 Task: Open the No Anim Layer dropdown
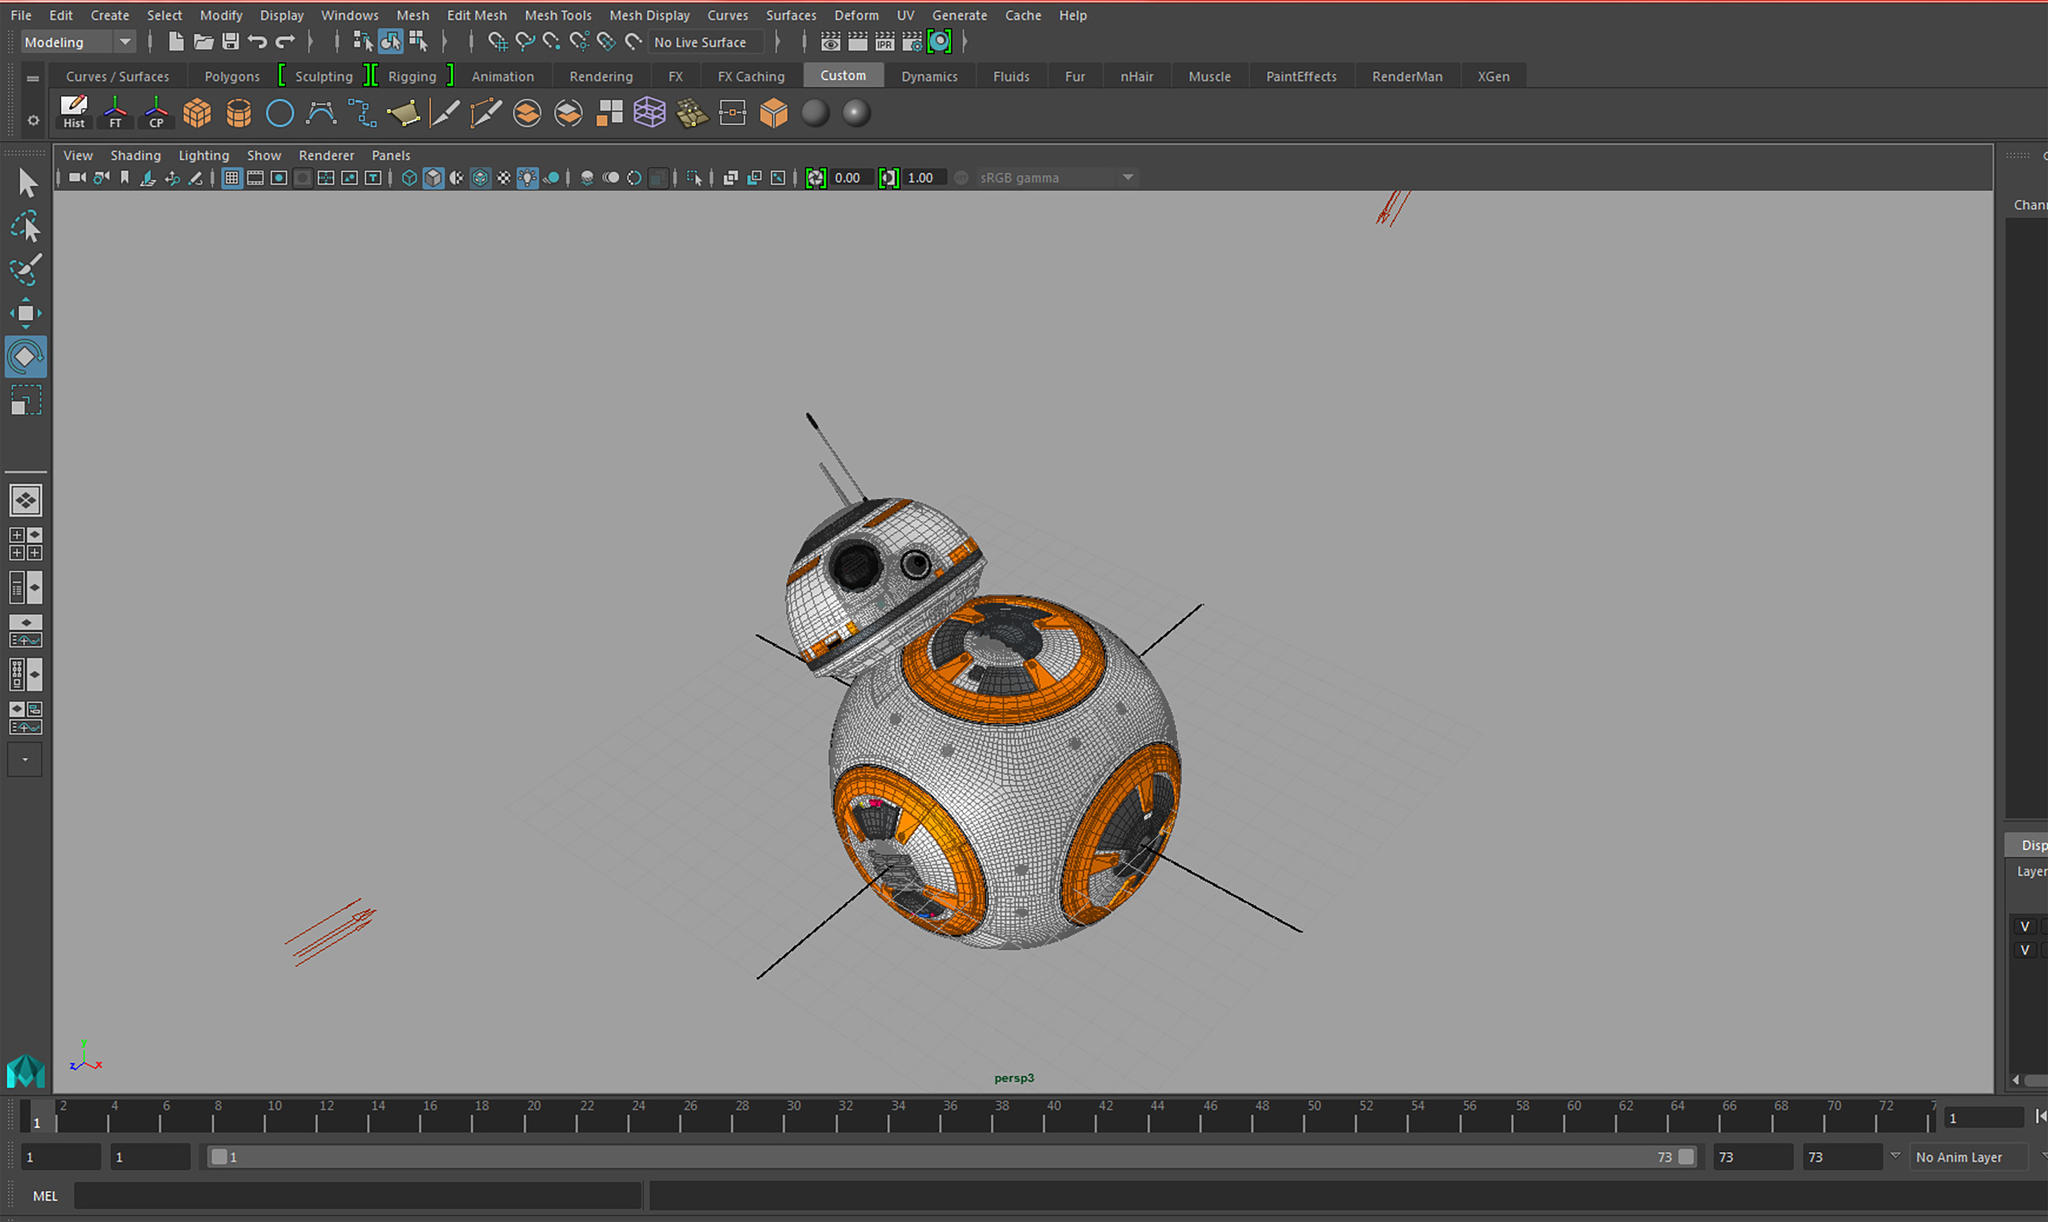coord(1968,1157)
